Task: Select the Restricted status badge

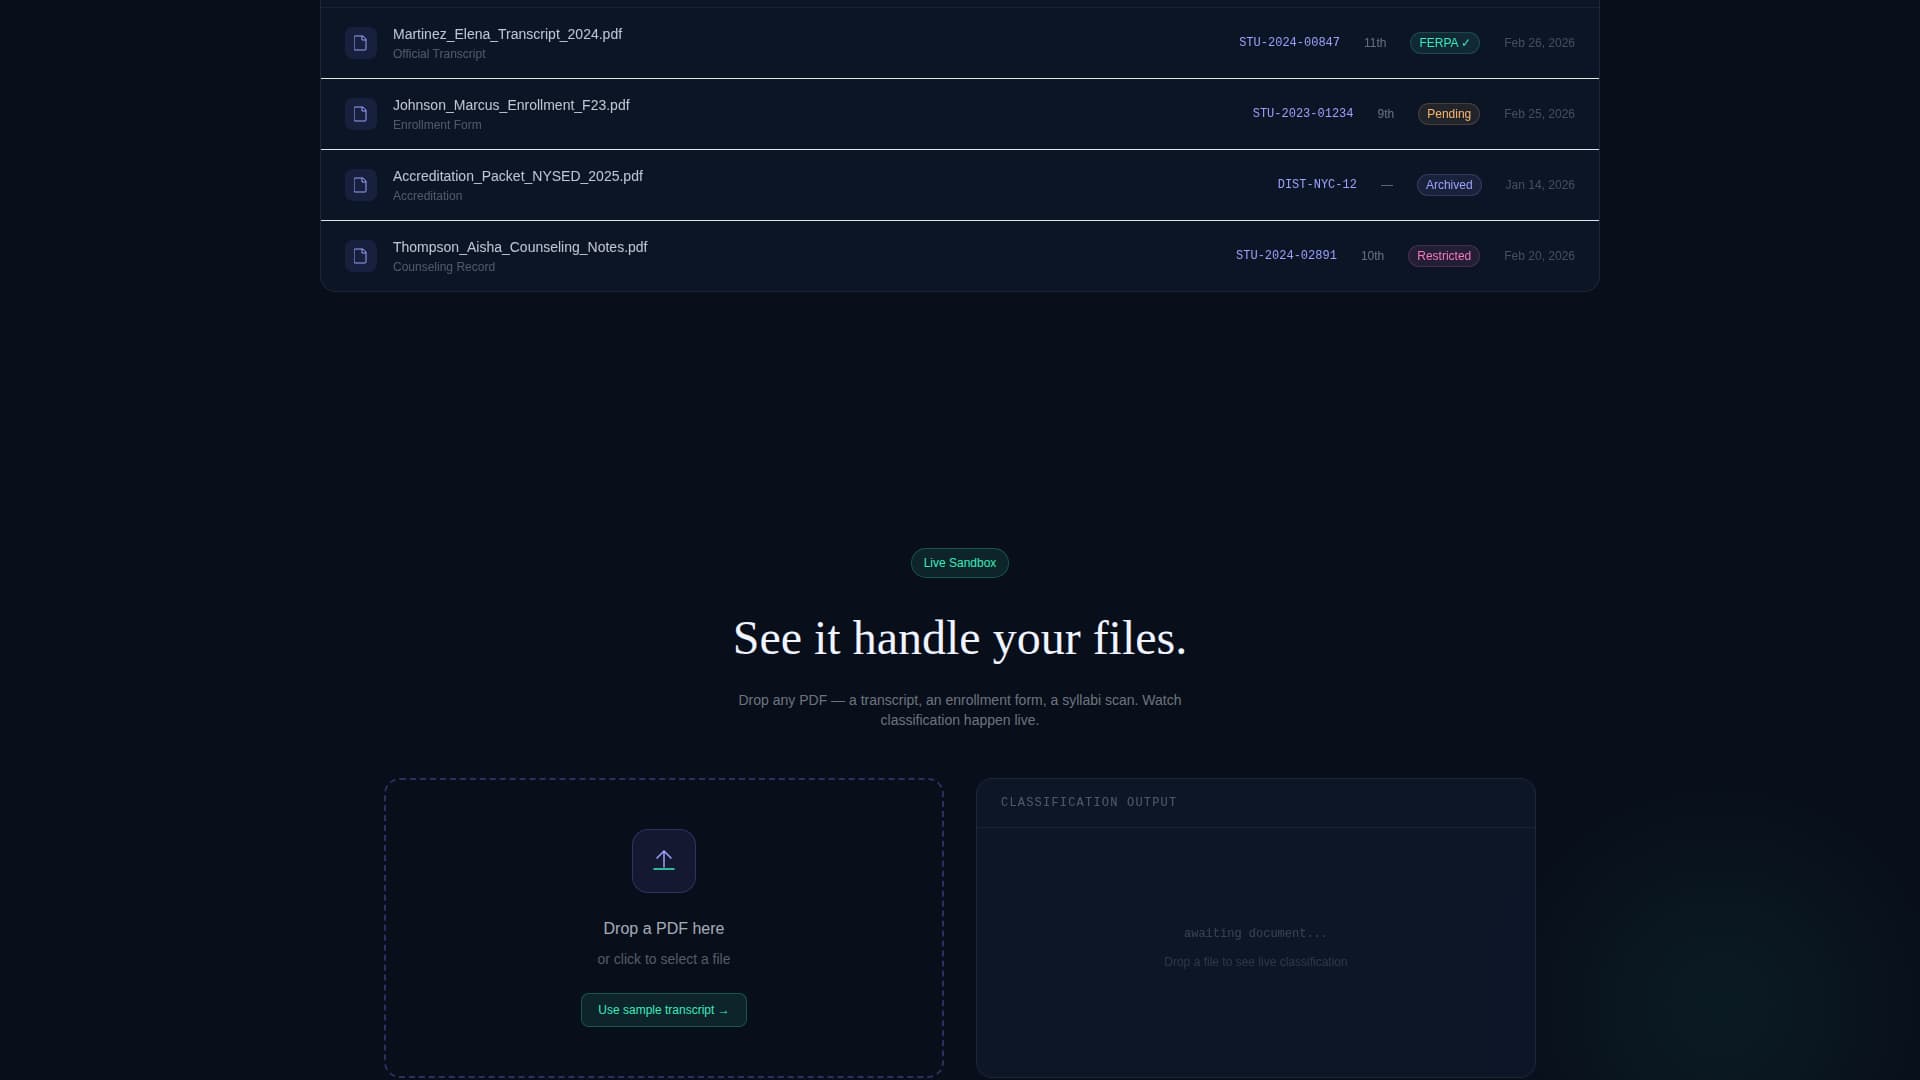Action: tap(1444, 256)
